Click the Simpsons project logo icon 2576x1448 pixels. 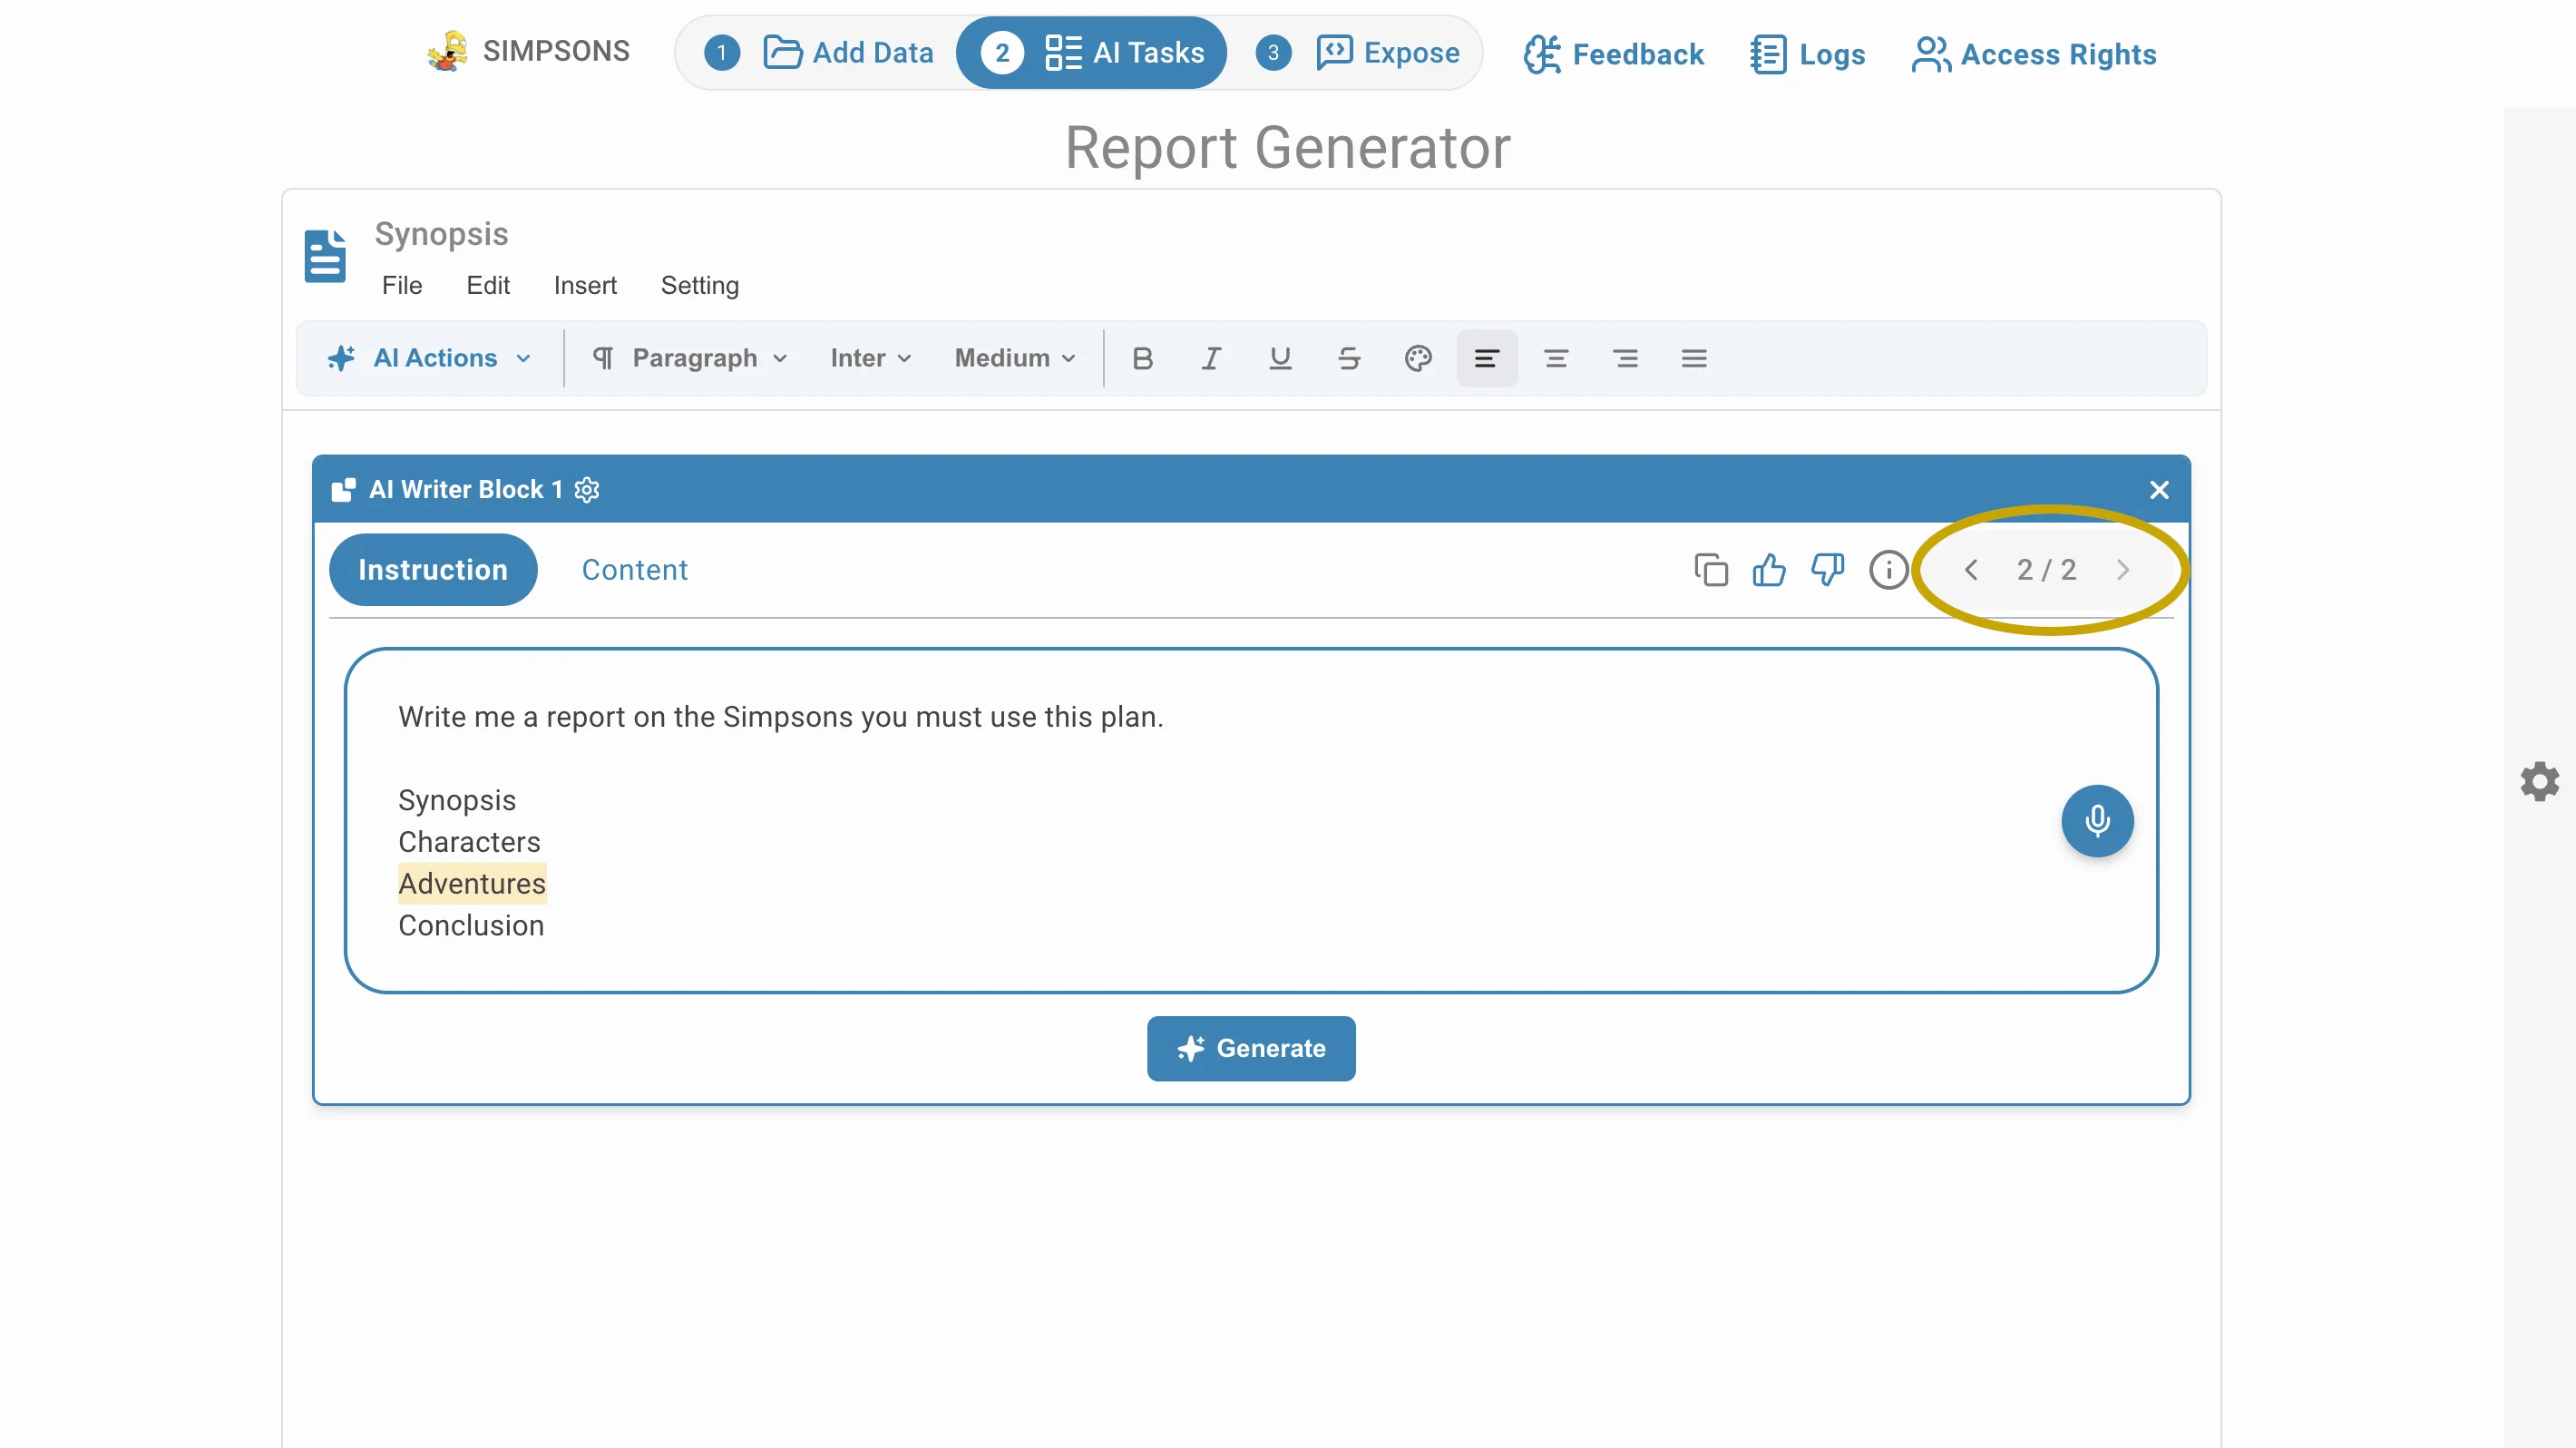click(x=447, y=51)
